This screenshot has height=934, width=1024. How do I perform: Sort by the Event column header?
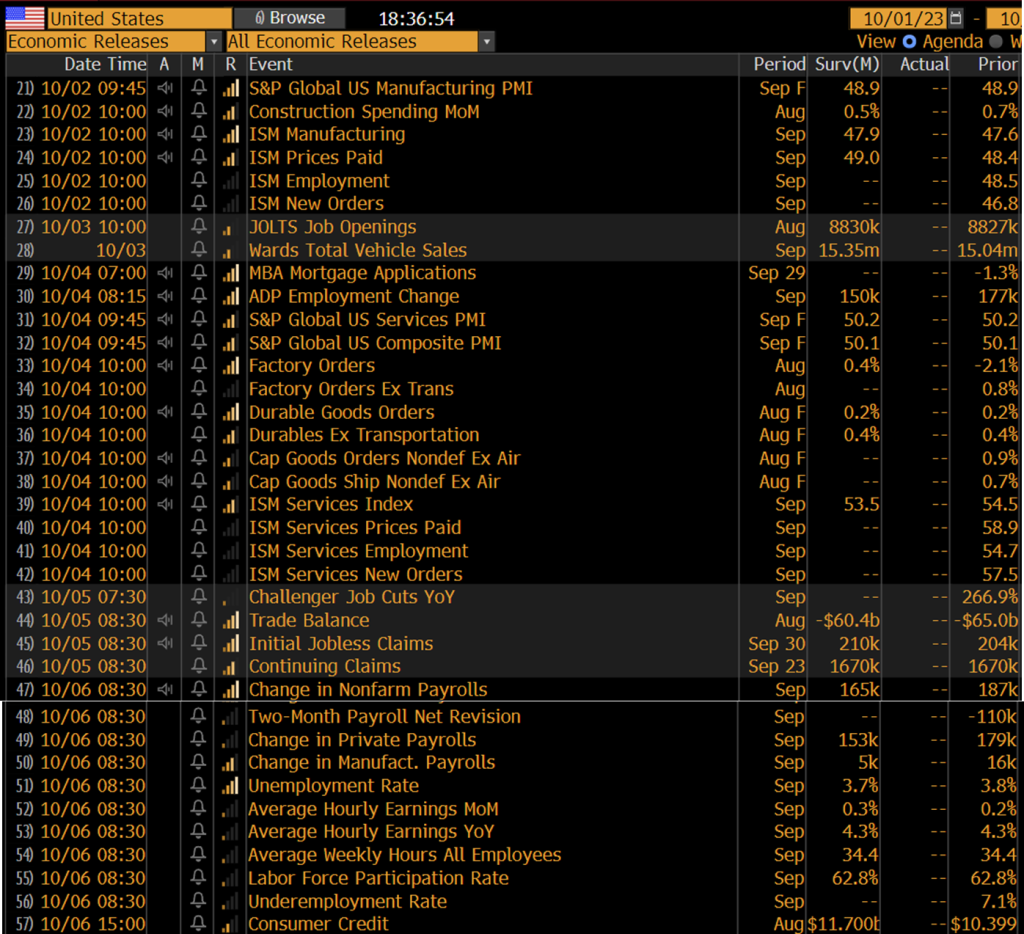(271, 64)
